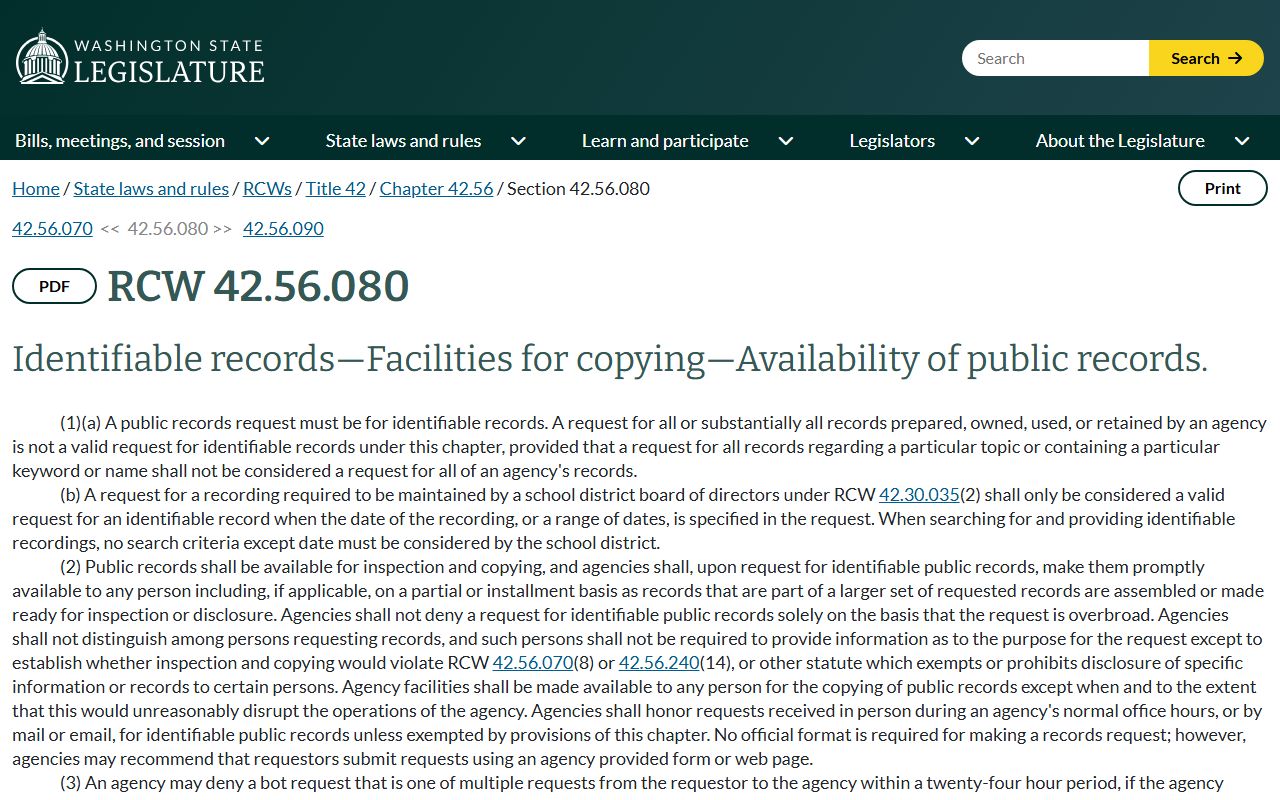Viewport: 1280px width, 800px height.
Task: Open the Learn and participate menu
Action: (x=665, y=141)
